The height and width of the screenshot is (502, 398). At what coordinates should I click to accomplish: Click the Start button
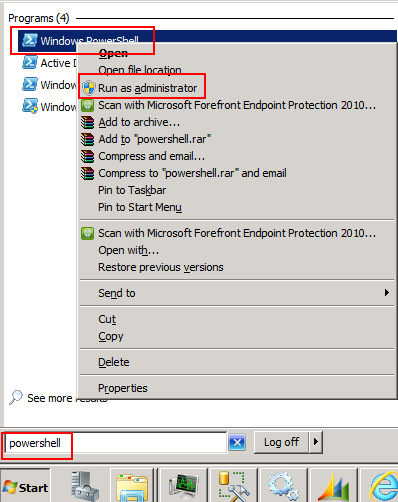point(26,488)
